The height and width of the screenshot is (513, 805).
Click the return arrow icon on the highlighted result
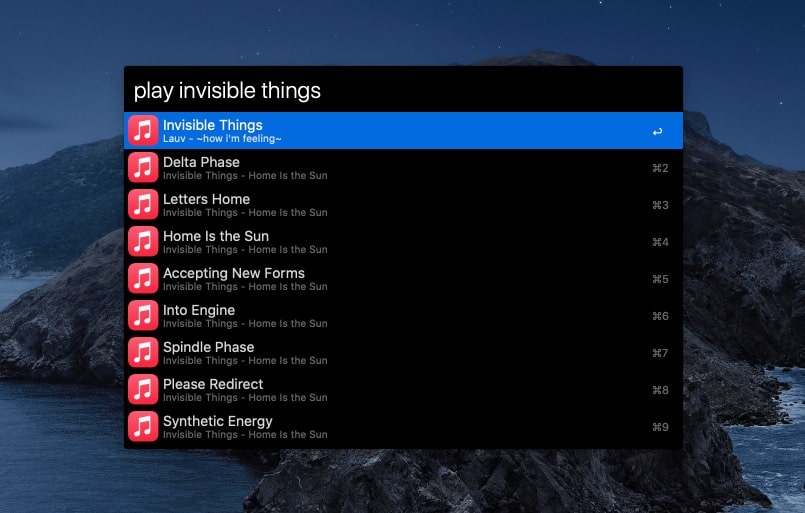(657, 132)
